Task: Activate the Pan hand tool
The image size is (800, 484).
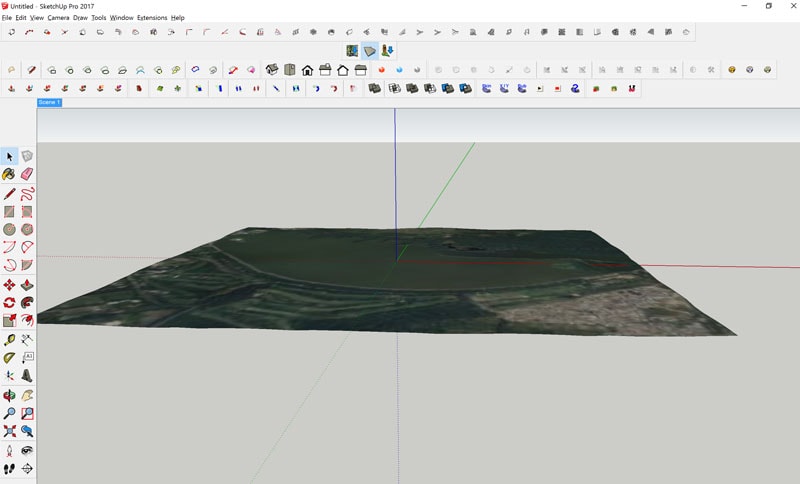Action: pyautogui.click(x=27, y=395)
